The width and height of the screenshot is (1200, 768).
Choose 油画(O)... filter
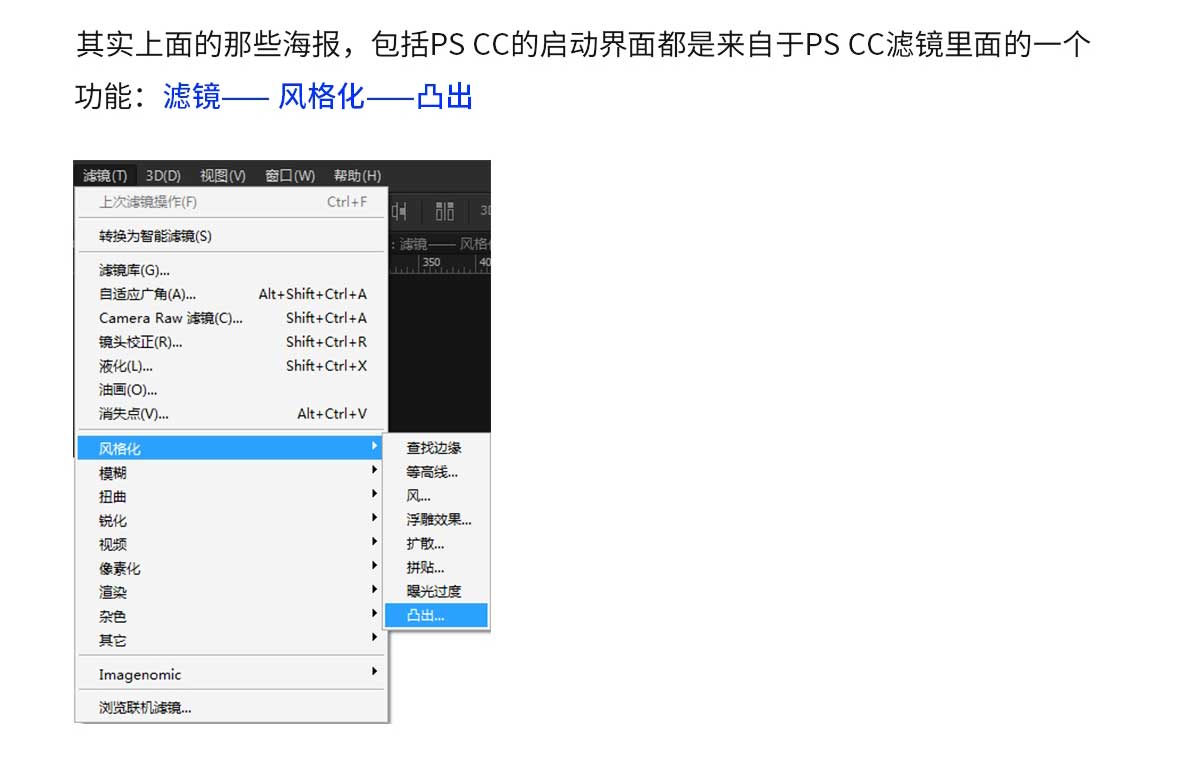pyautogui.click(x=232, y=390)
